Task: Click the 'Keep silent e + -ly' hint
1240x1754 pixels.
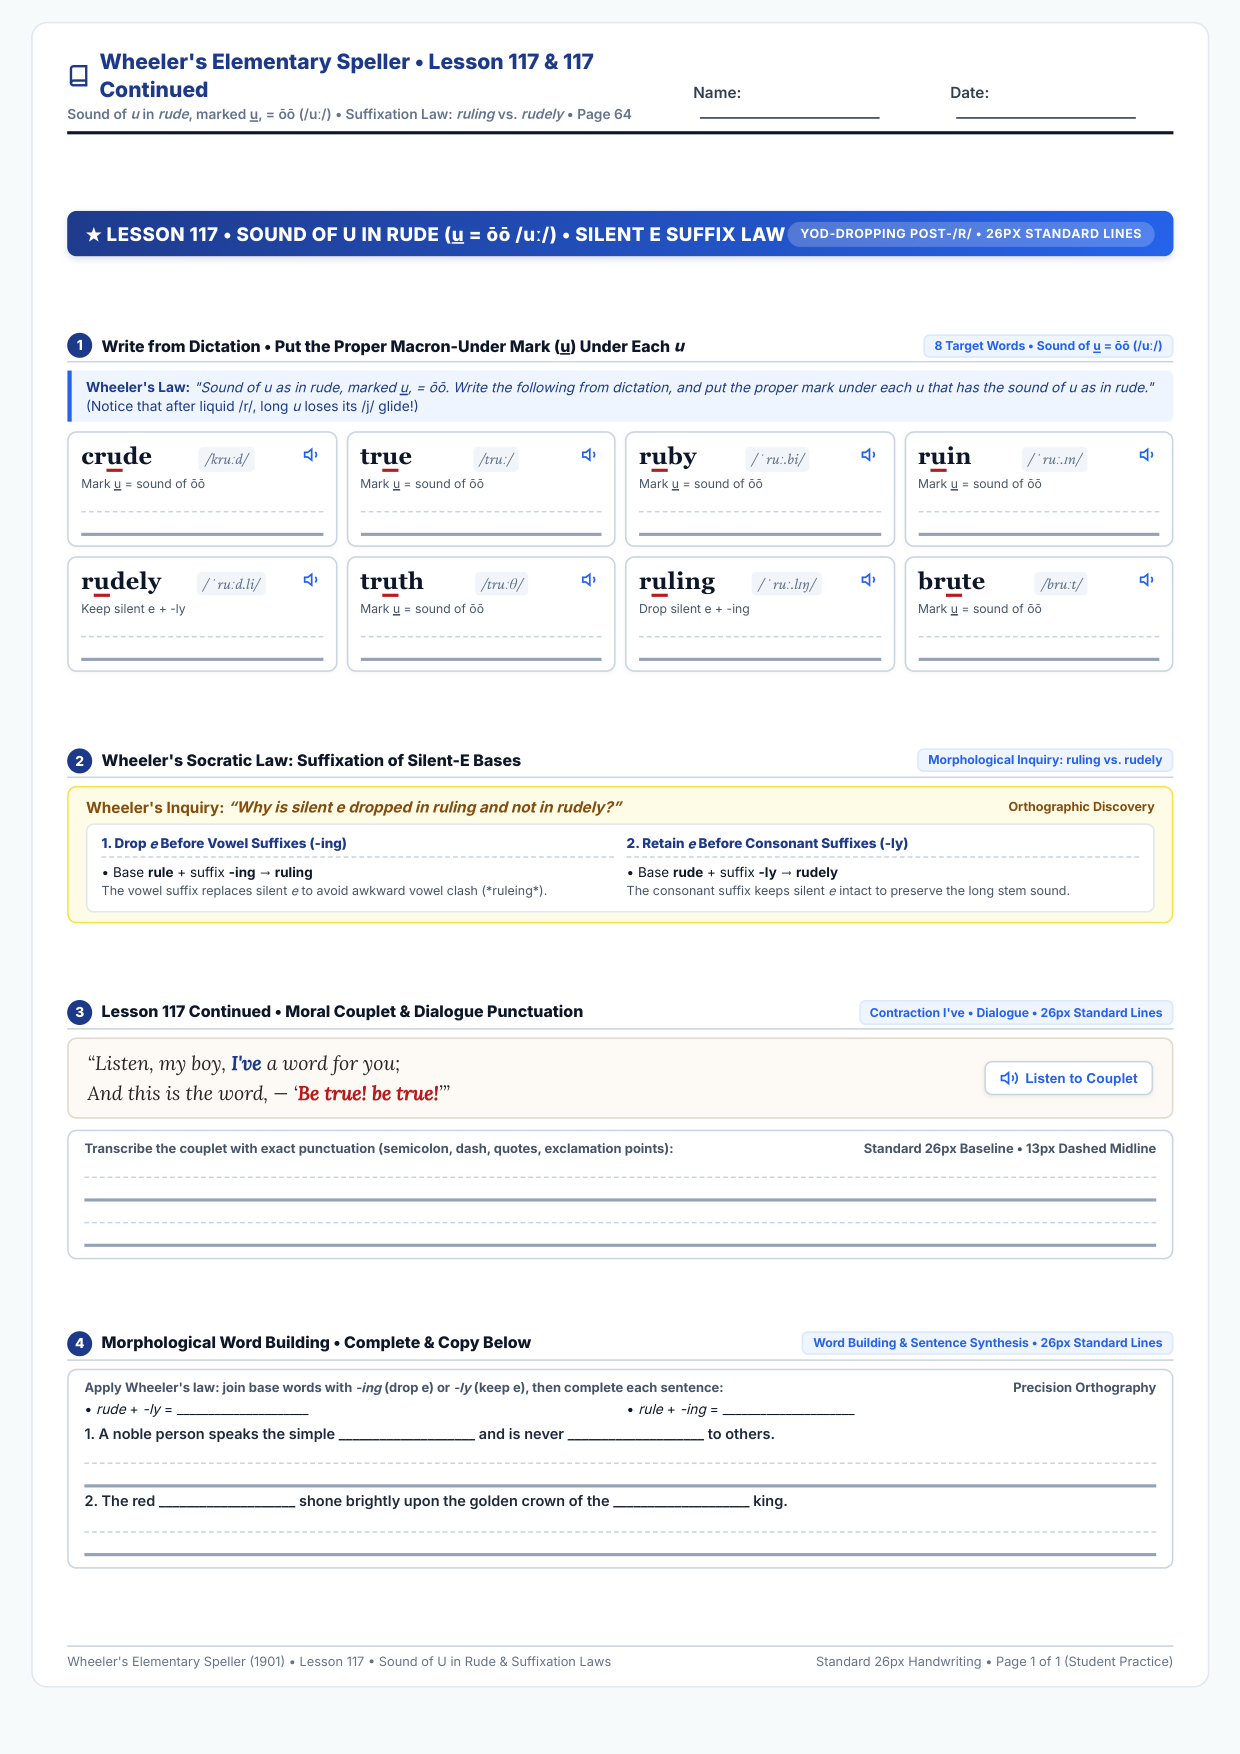Action: pos(133,609)
